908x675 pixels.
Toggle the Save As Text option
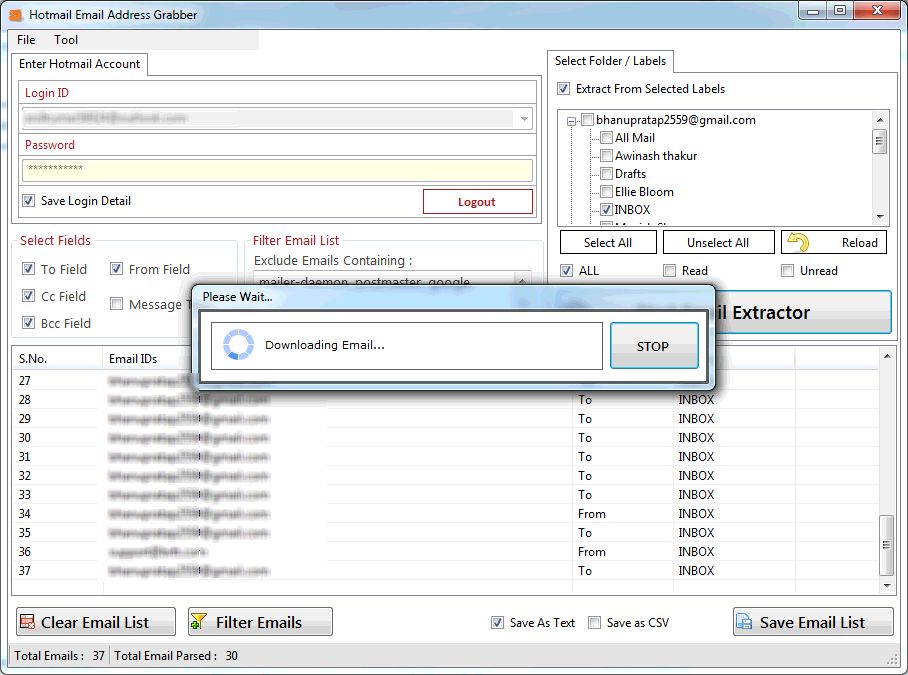[x=497, y=623]
